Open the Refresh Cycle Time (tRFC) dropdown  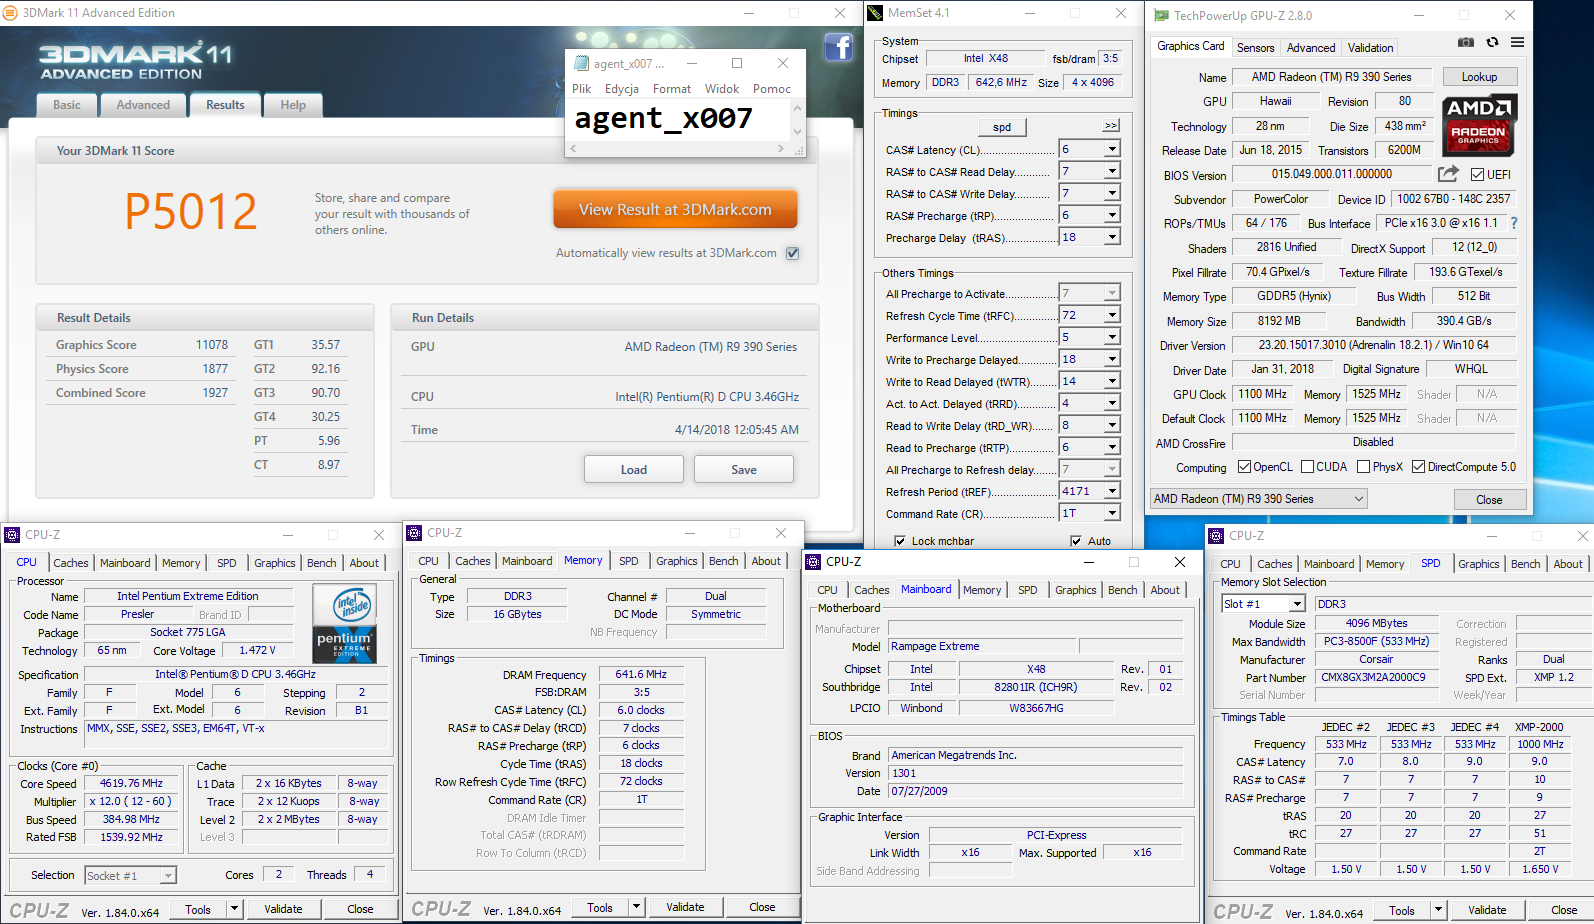click(x=1112, y=315)
